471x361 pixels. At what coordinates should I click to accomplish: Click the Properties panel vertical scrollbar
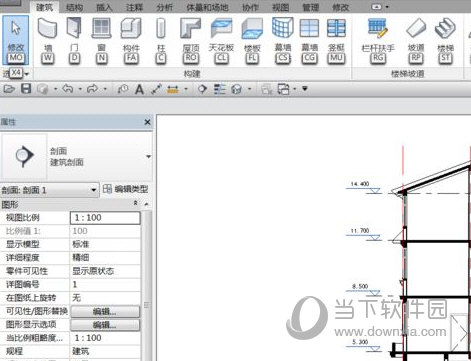(x=147, y=285)
